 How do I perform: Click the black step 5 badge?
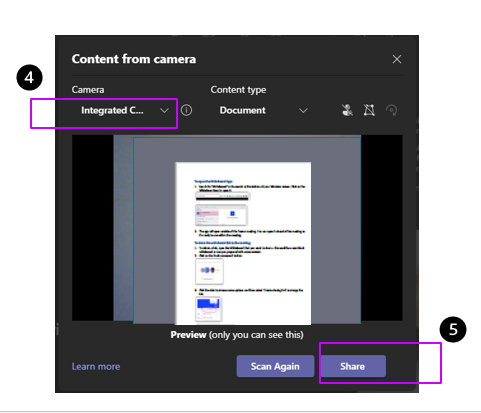point(453,329)
